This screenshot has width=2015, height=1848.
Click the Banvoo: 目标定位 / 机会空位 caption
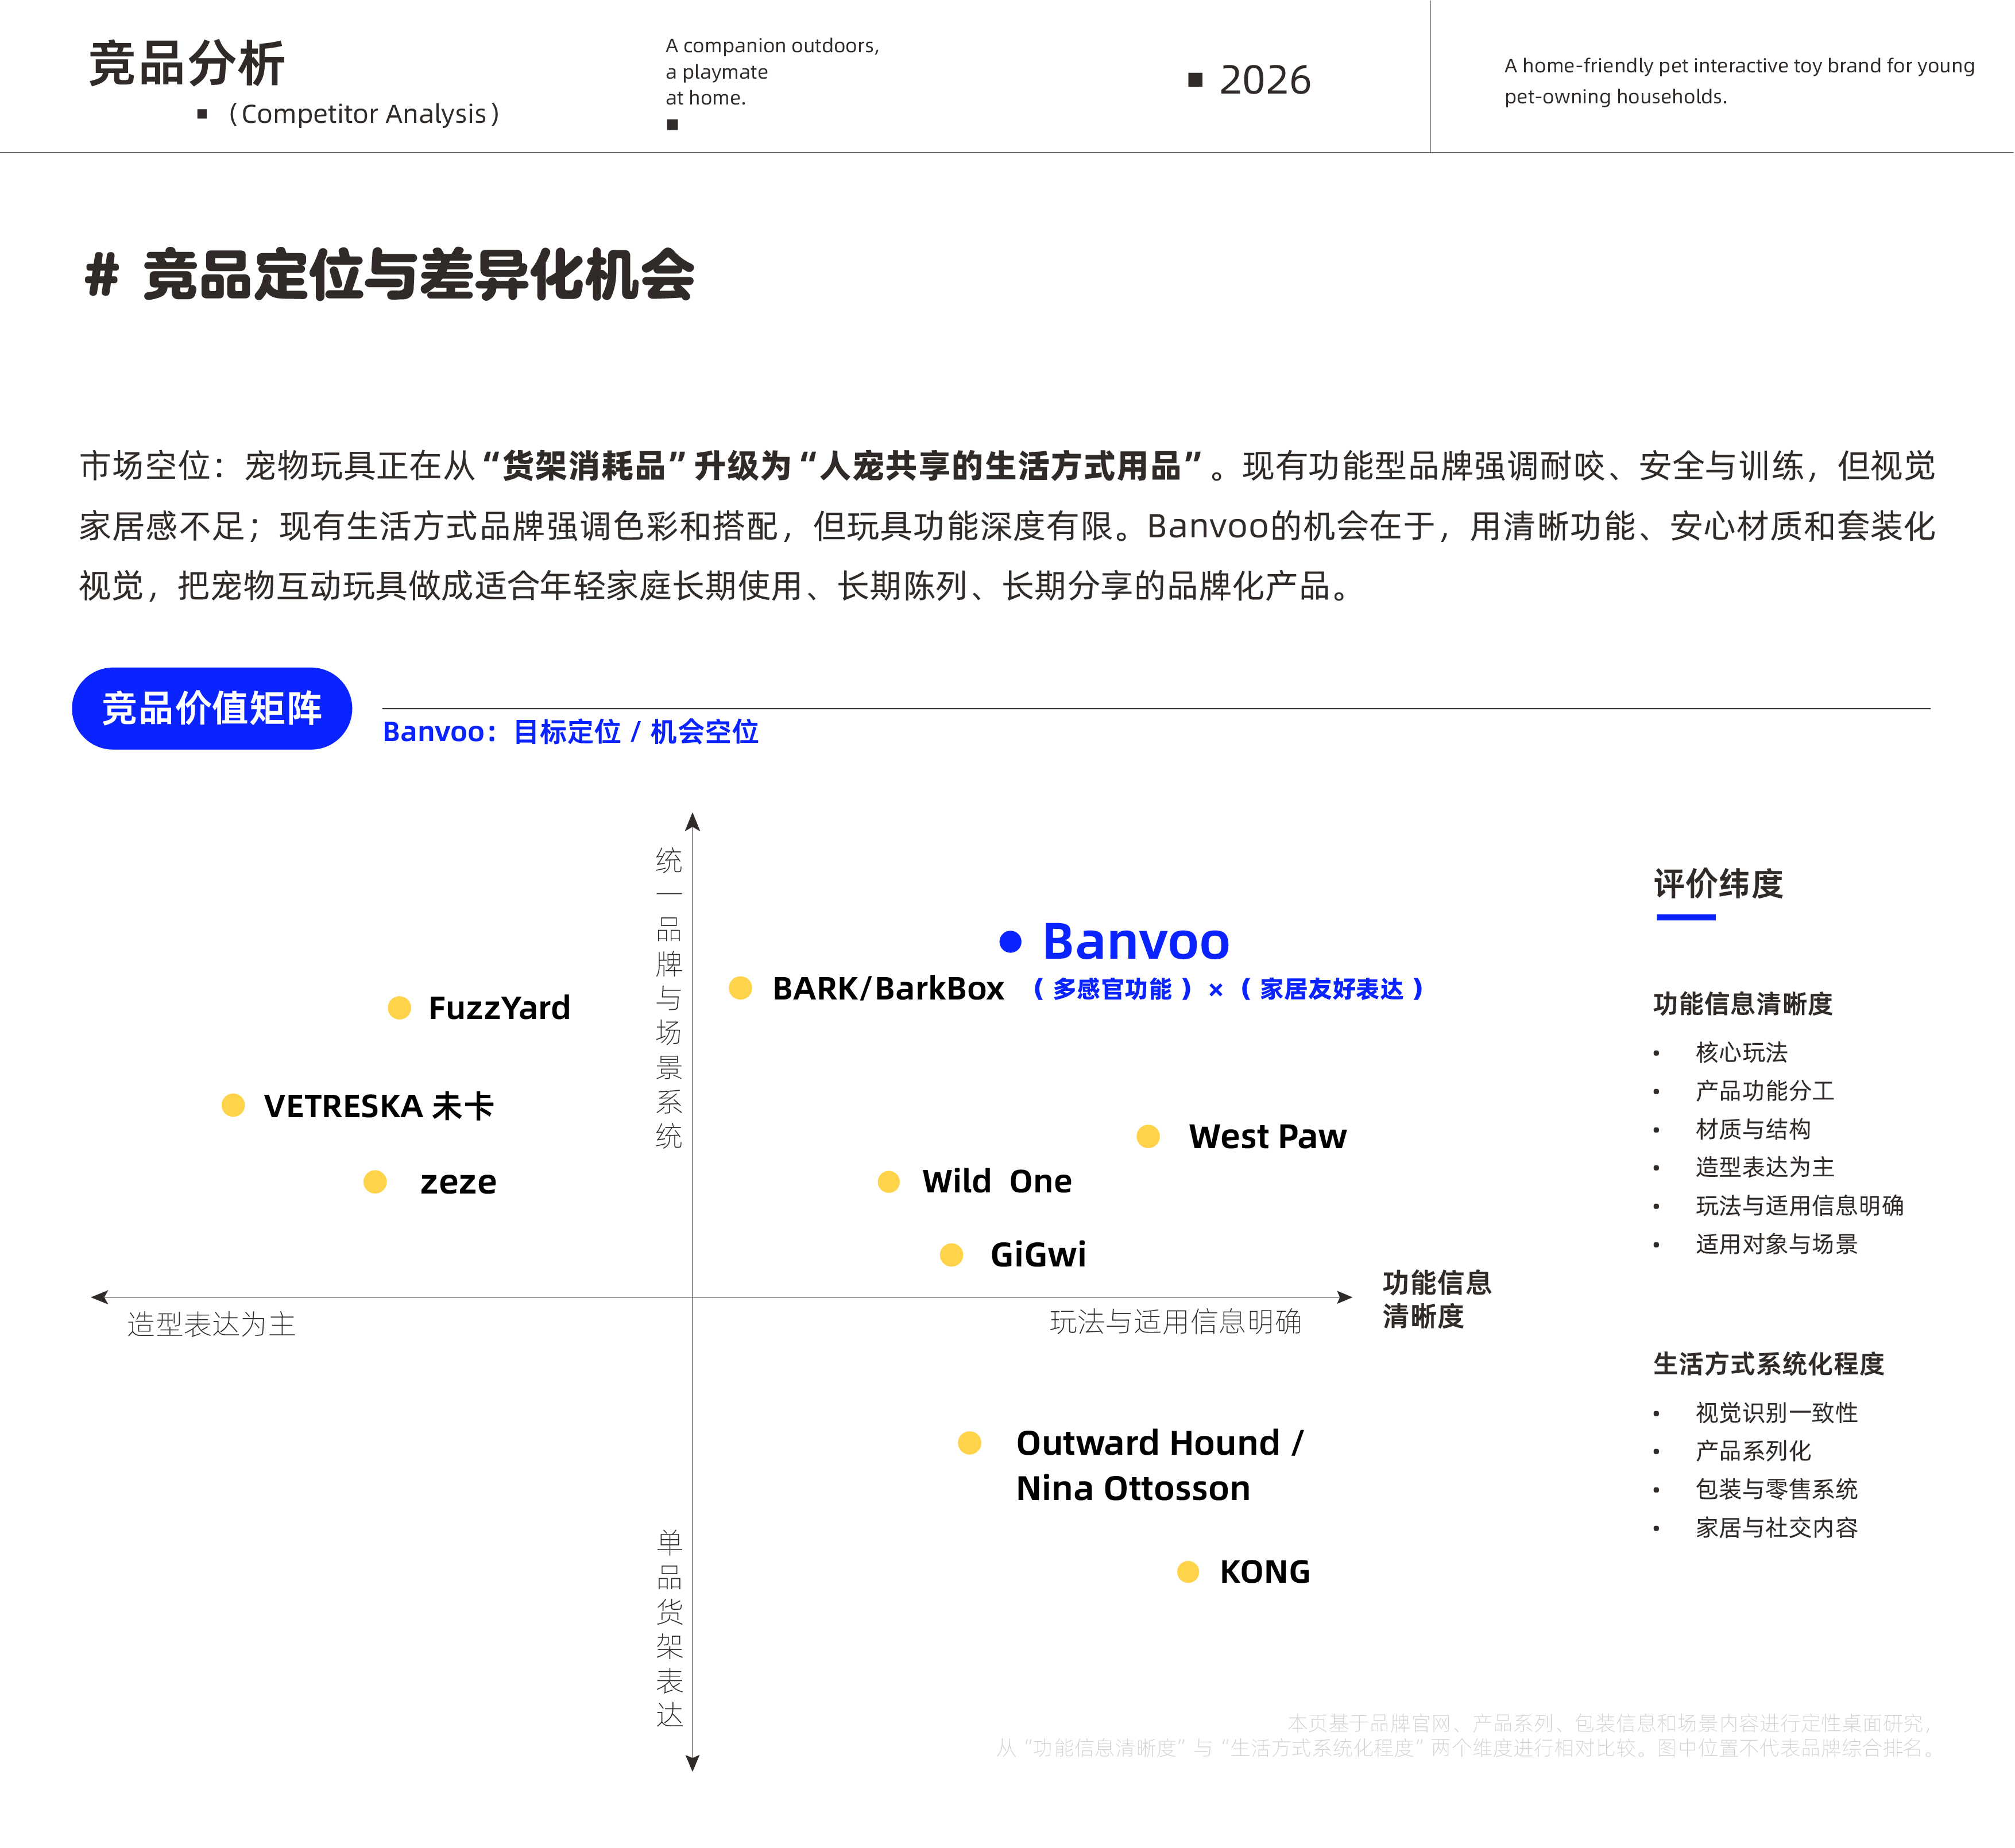click(x=570, y=732)
